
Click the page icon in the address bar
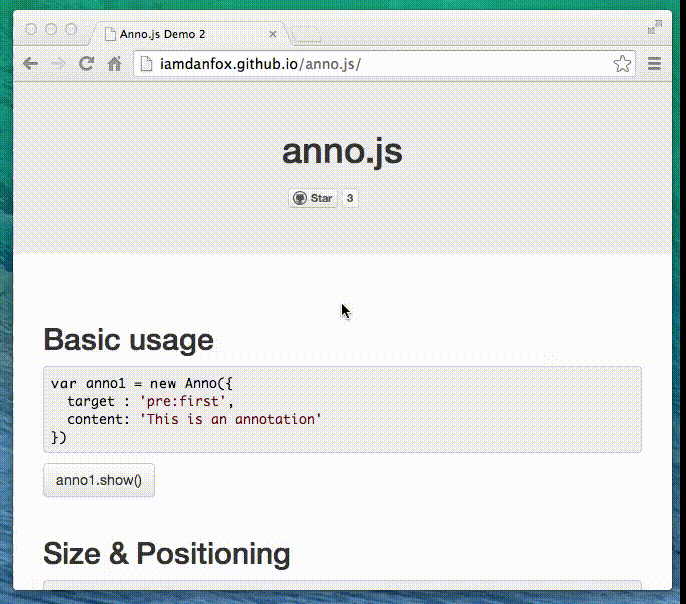coord(147,64)
